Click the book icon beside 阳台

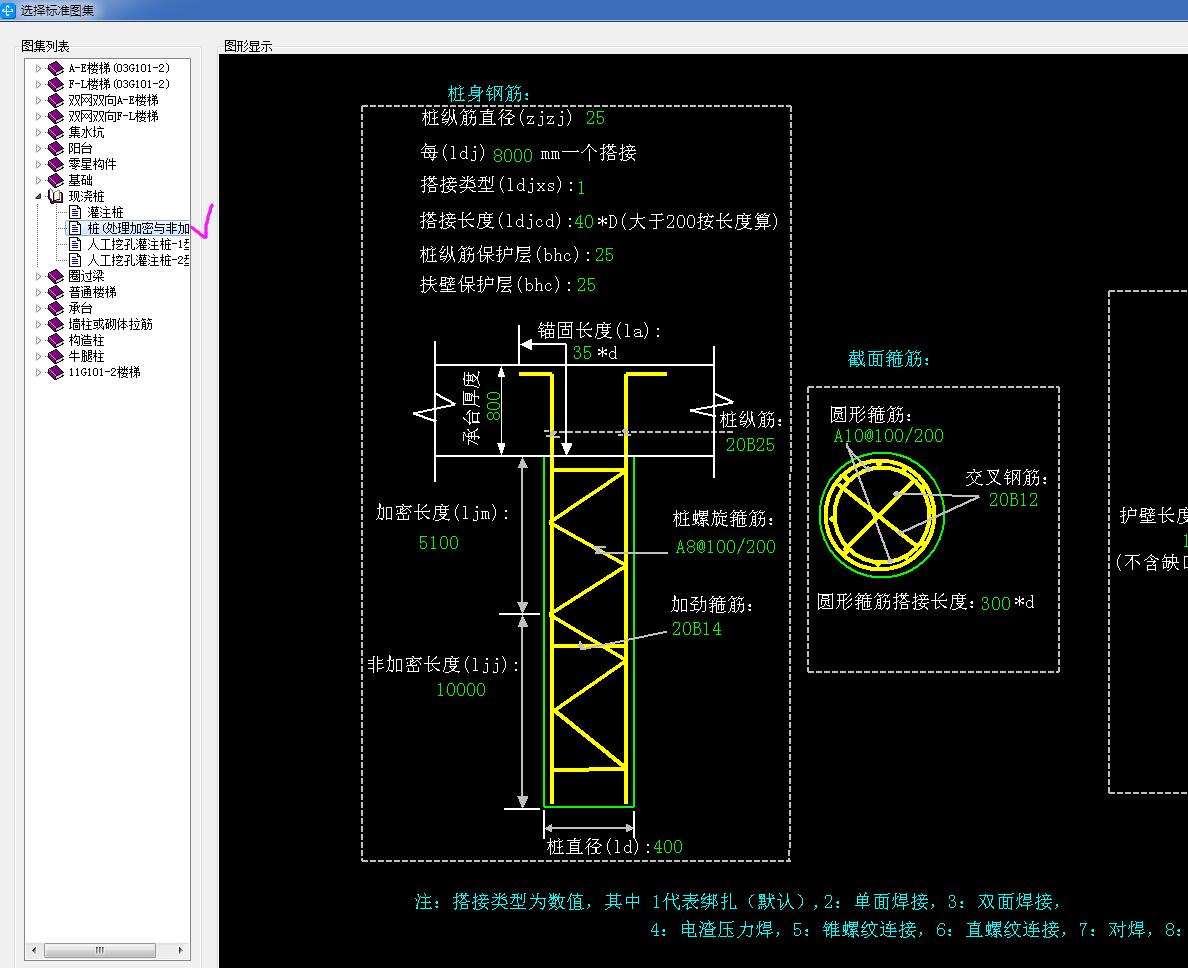(55, 148)
